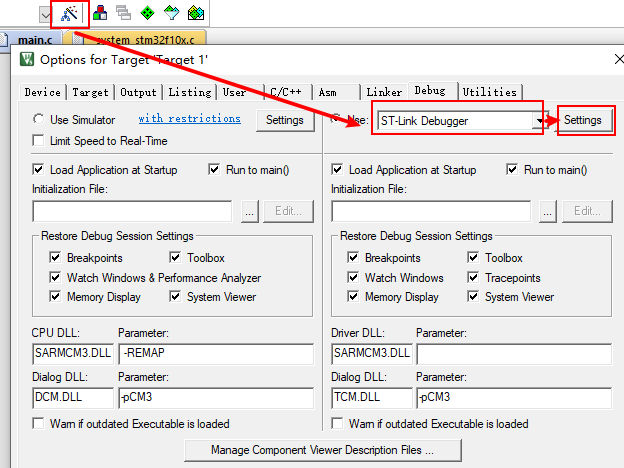The height and width of the screenshot is (468, 624).
Task: Browse for right-side initialization file with '...' button
Action: pos(548,211)
